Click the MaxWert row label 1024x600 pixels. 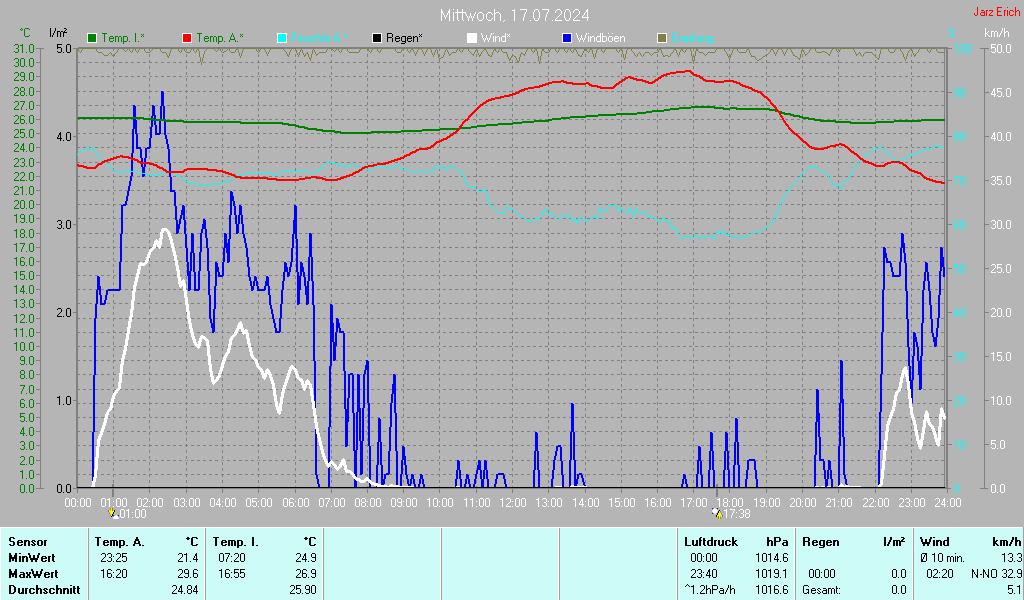[x=32, y=573]
